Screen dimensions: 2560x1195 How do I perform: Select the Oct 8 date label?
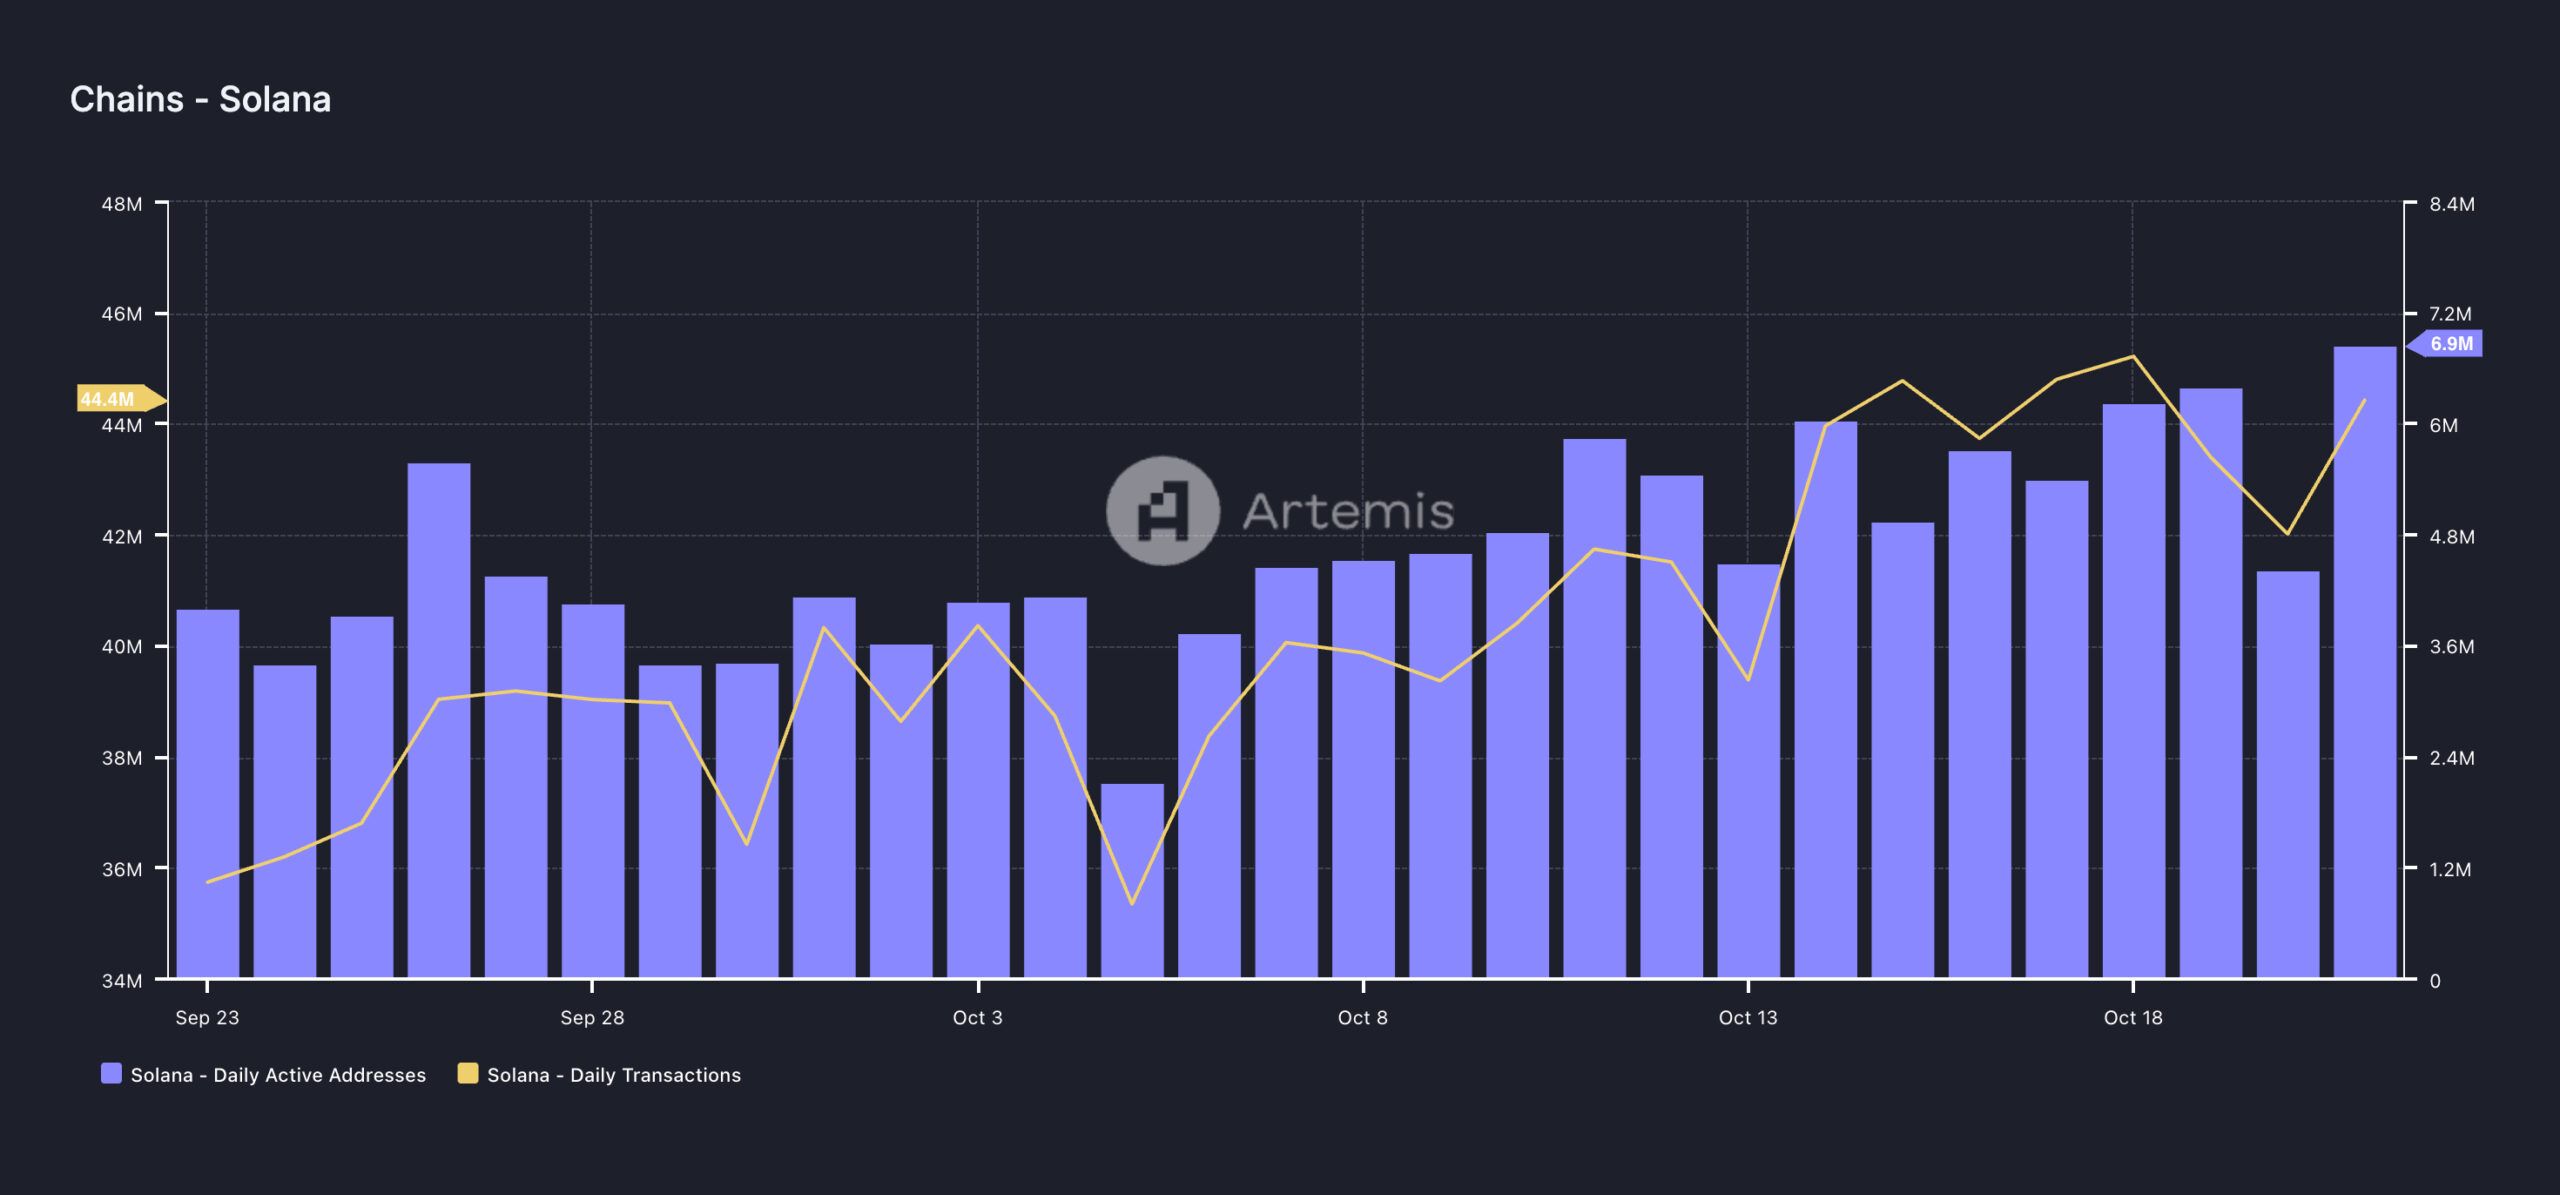1363,1018
